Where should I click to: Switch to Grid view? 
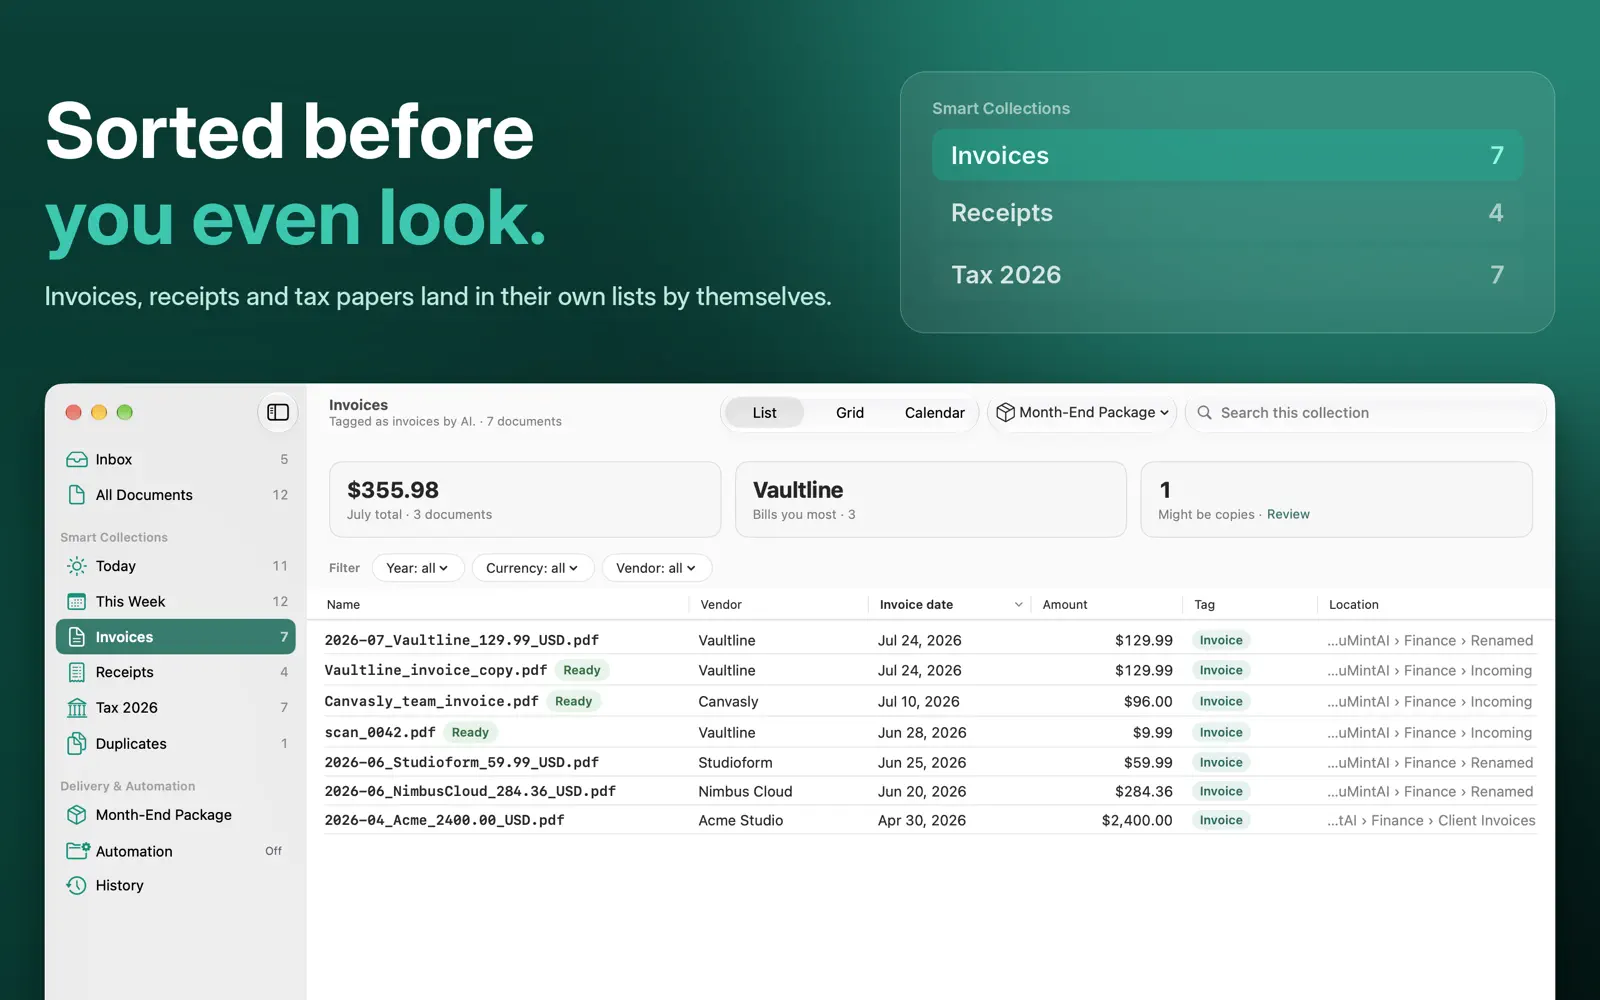coord(850,413)
